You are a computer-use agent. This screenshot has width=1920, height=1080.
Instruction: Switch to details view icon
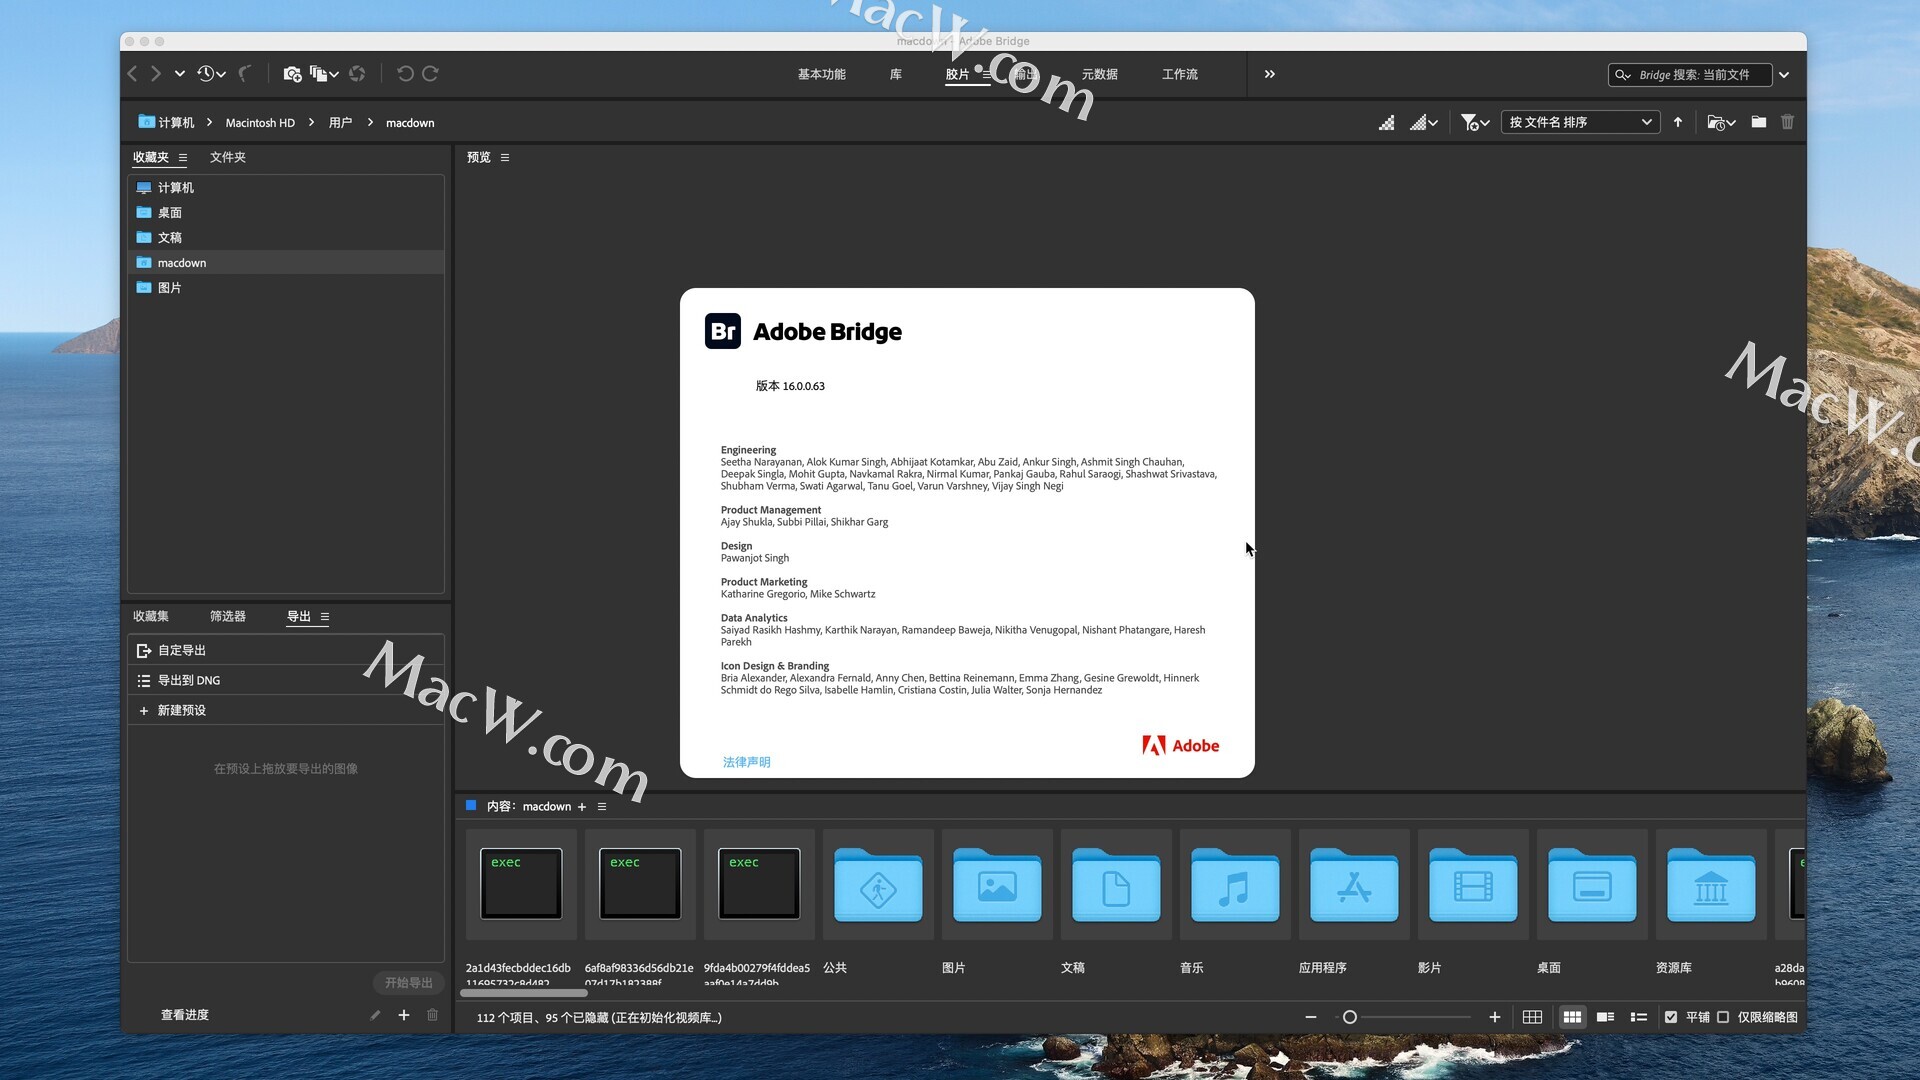[x=1605, y=1017]
